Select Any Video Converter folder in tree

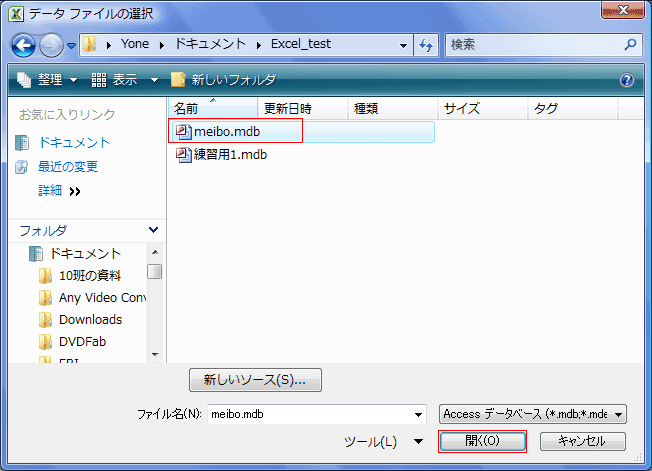[x=102, y=298]
